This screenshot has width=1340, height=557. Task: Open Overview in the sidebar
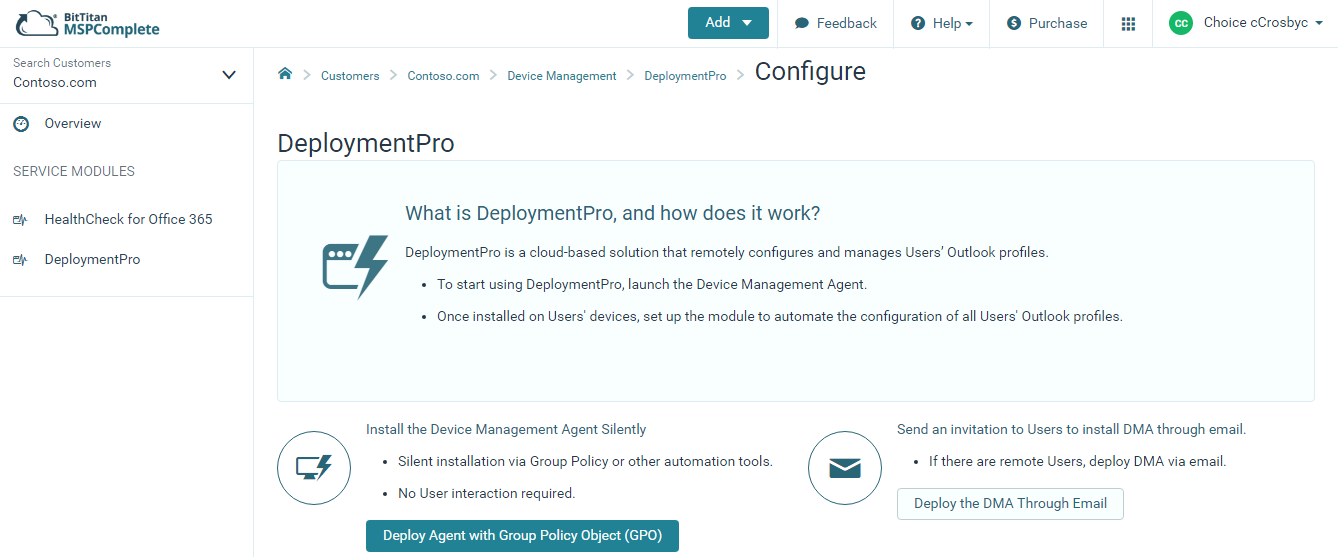[73, 124]
